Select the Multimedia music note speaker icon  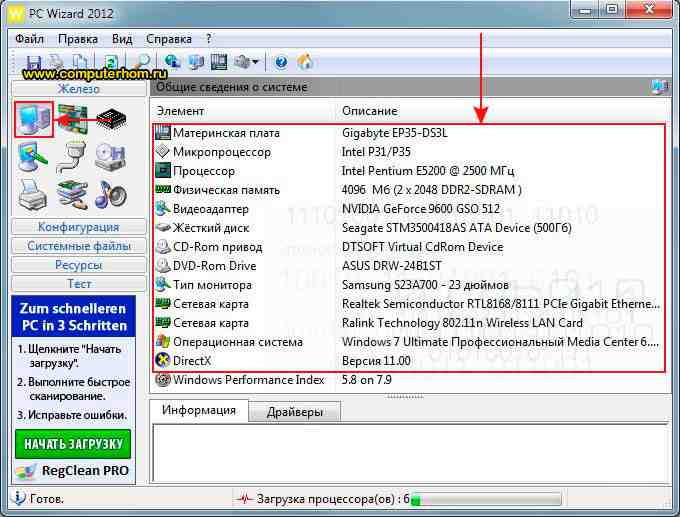111,194
